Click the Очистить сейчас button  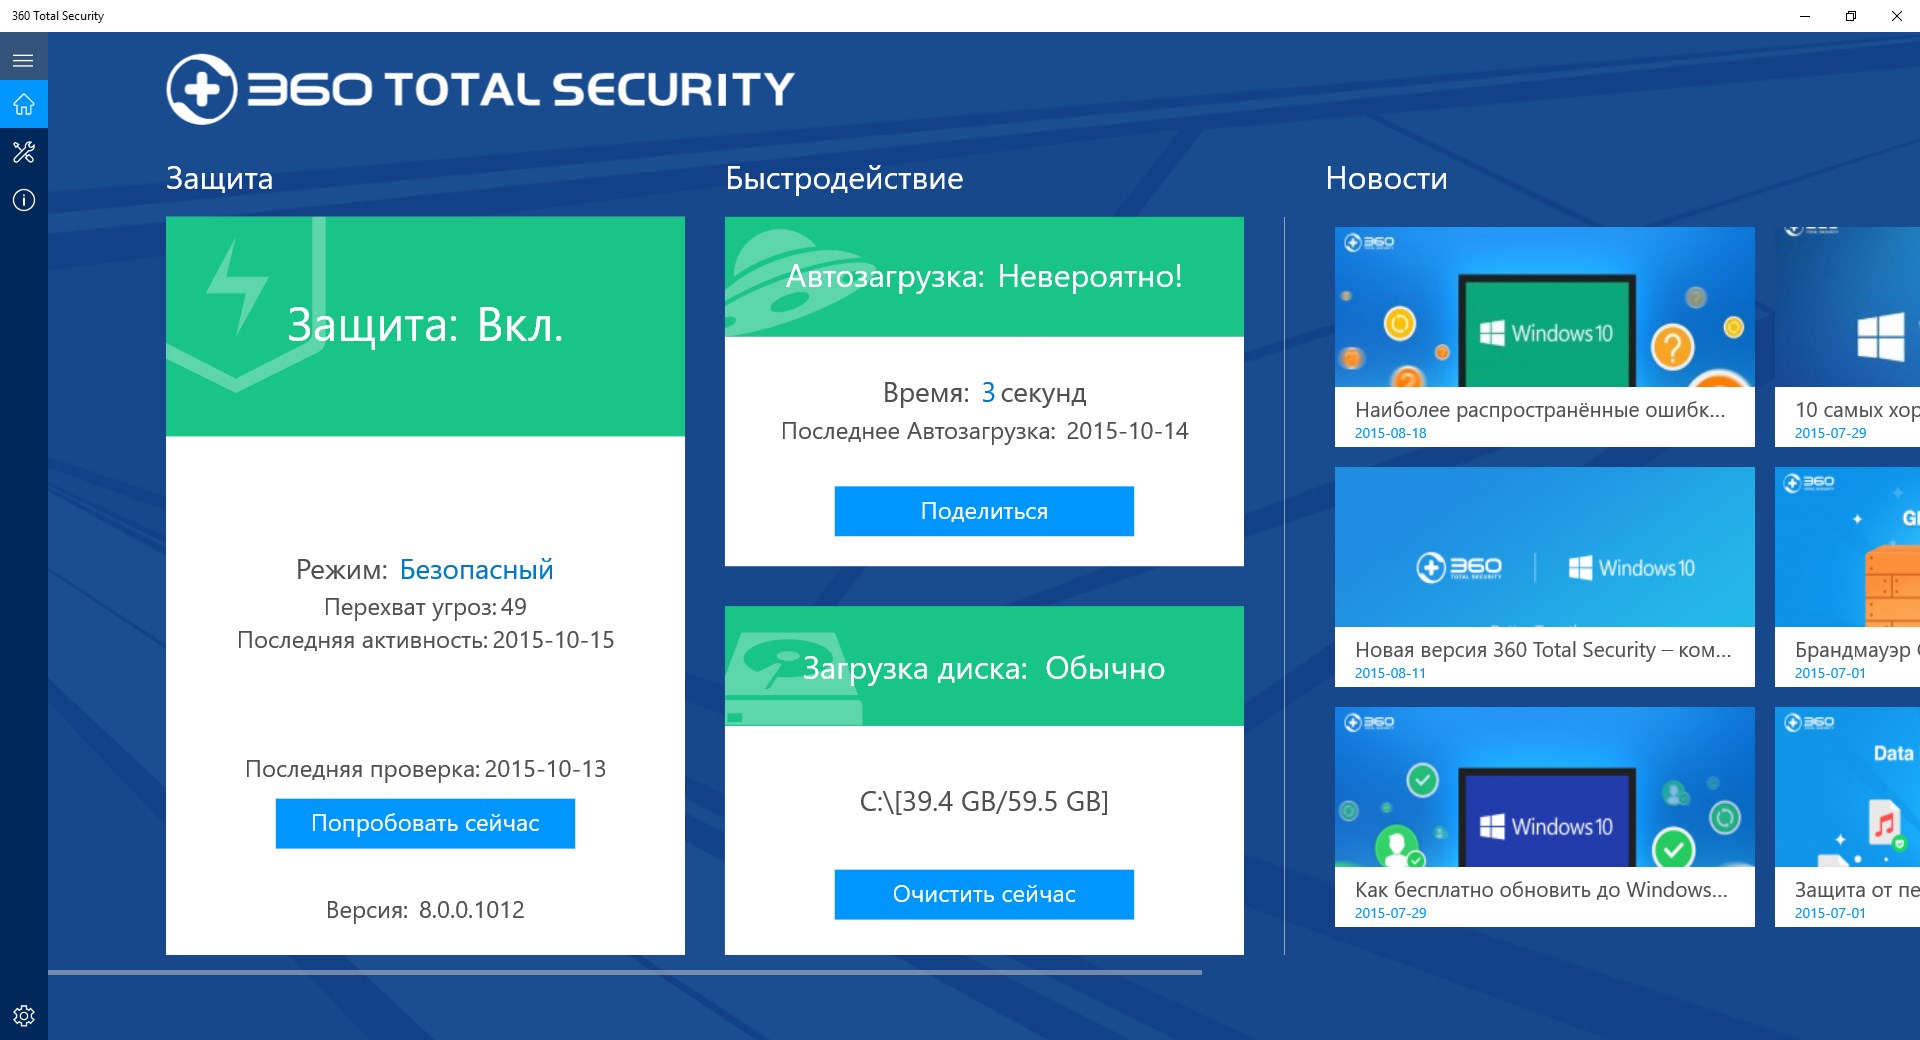pos(984,894)
